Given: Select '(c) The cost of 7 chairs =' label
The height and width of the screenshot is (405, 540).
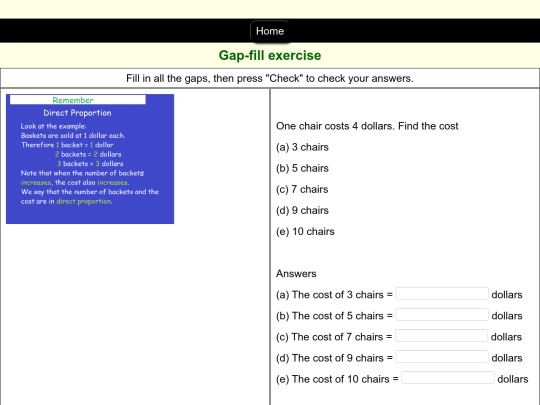Looking at the screenshot, I should pyautogui.click(x=334, y=337).
